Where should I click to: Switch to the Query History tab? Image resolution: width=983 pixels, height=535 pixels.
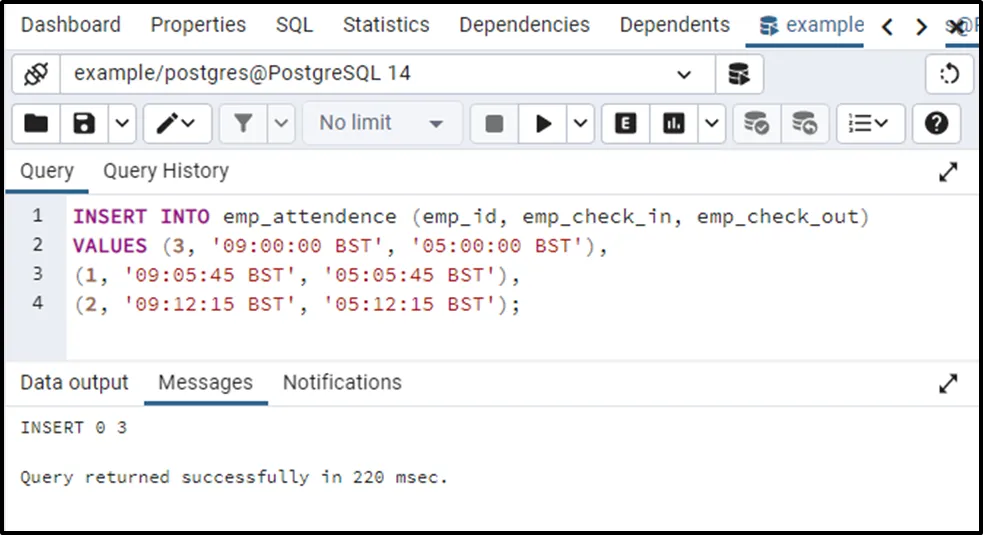[x=166, y=171]
